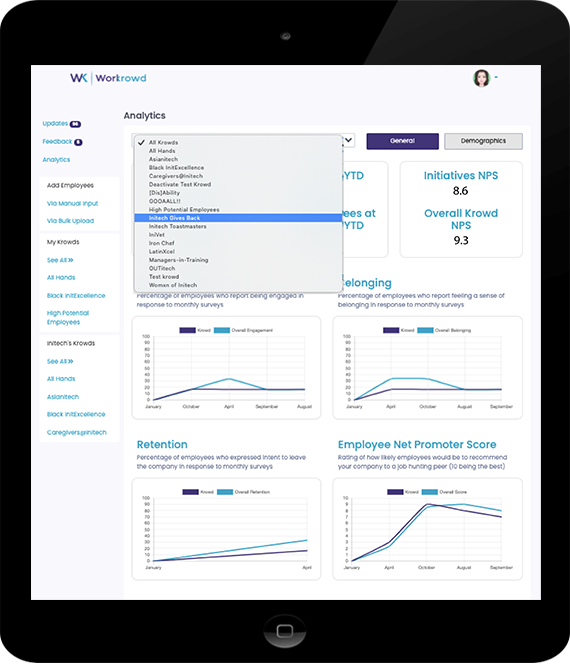Select Black InitExcellence in dropdown list
The width and height of the screenshot is (570, 667).
(x=238, y=168)
